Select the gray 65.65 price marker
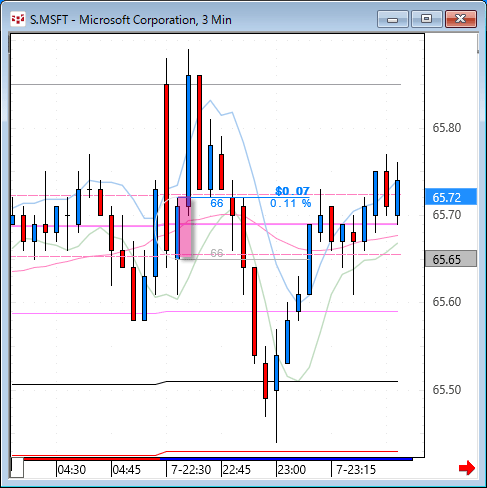Viewport: 487px width, 488px height. (x=451, y=259)
